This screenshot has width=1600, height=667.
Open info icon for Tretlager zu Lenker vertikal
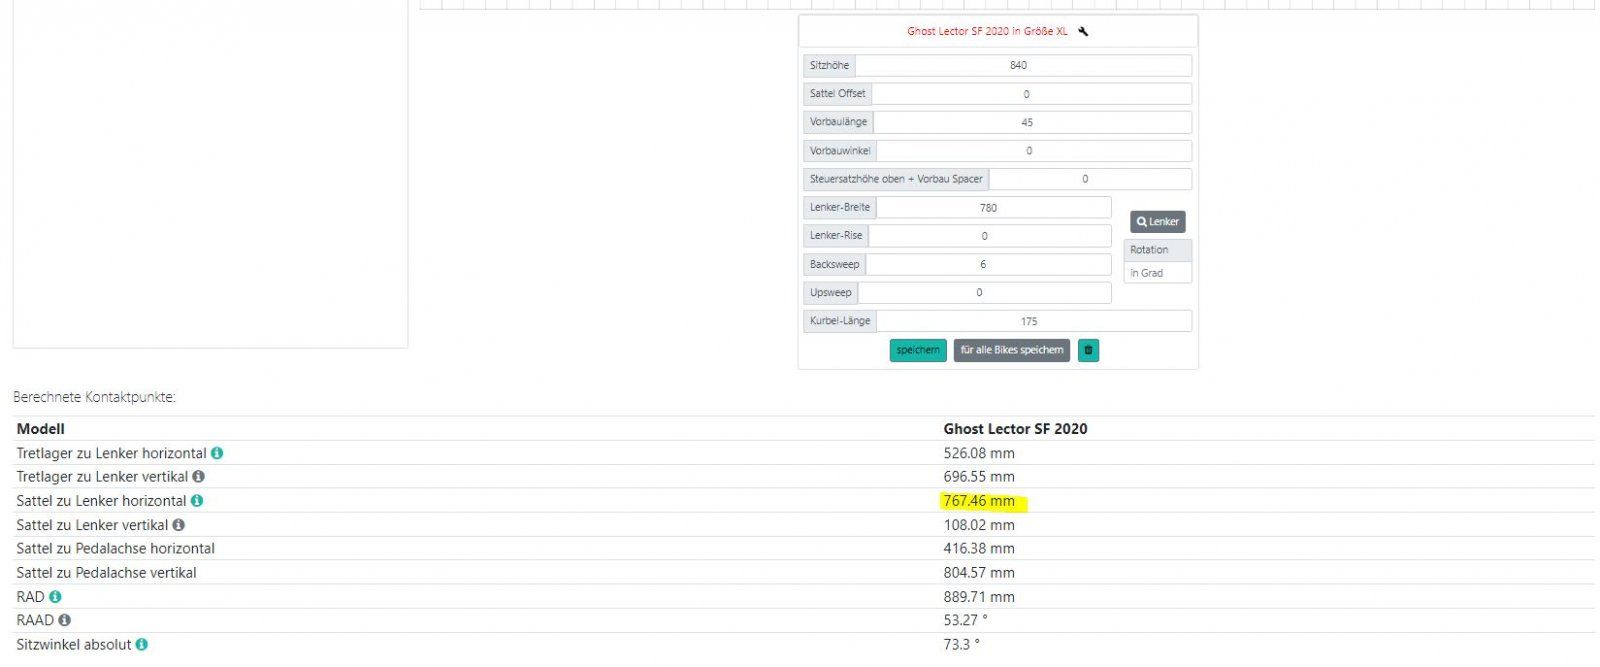point(198,477)
